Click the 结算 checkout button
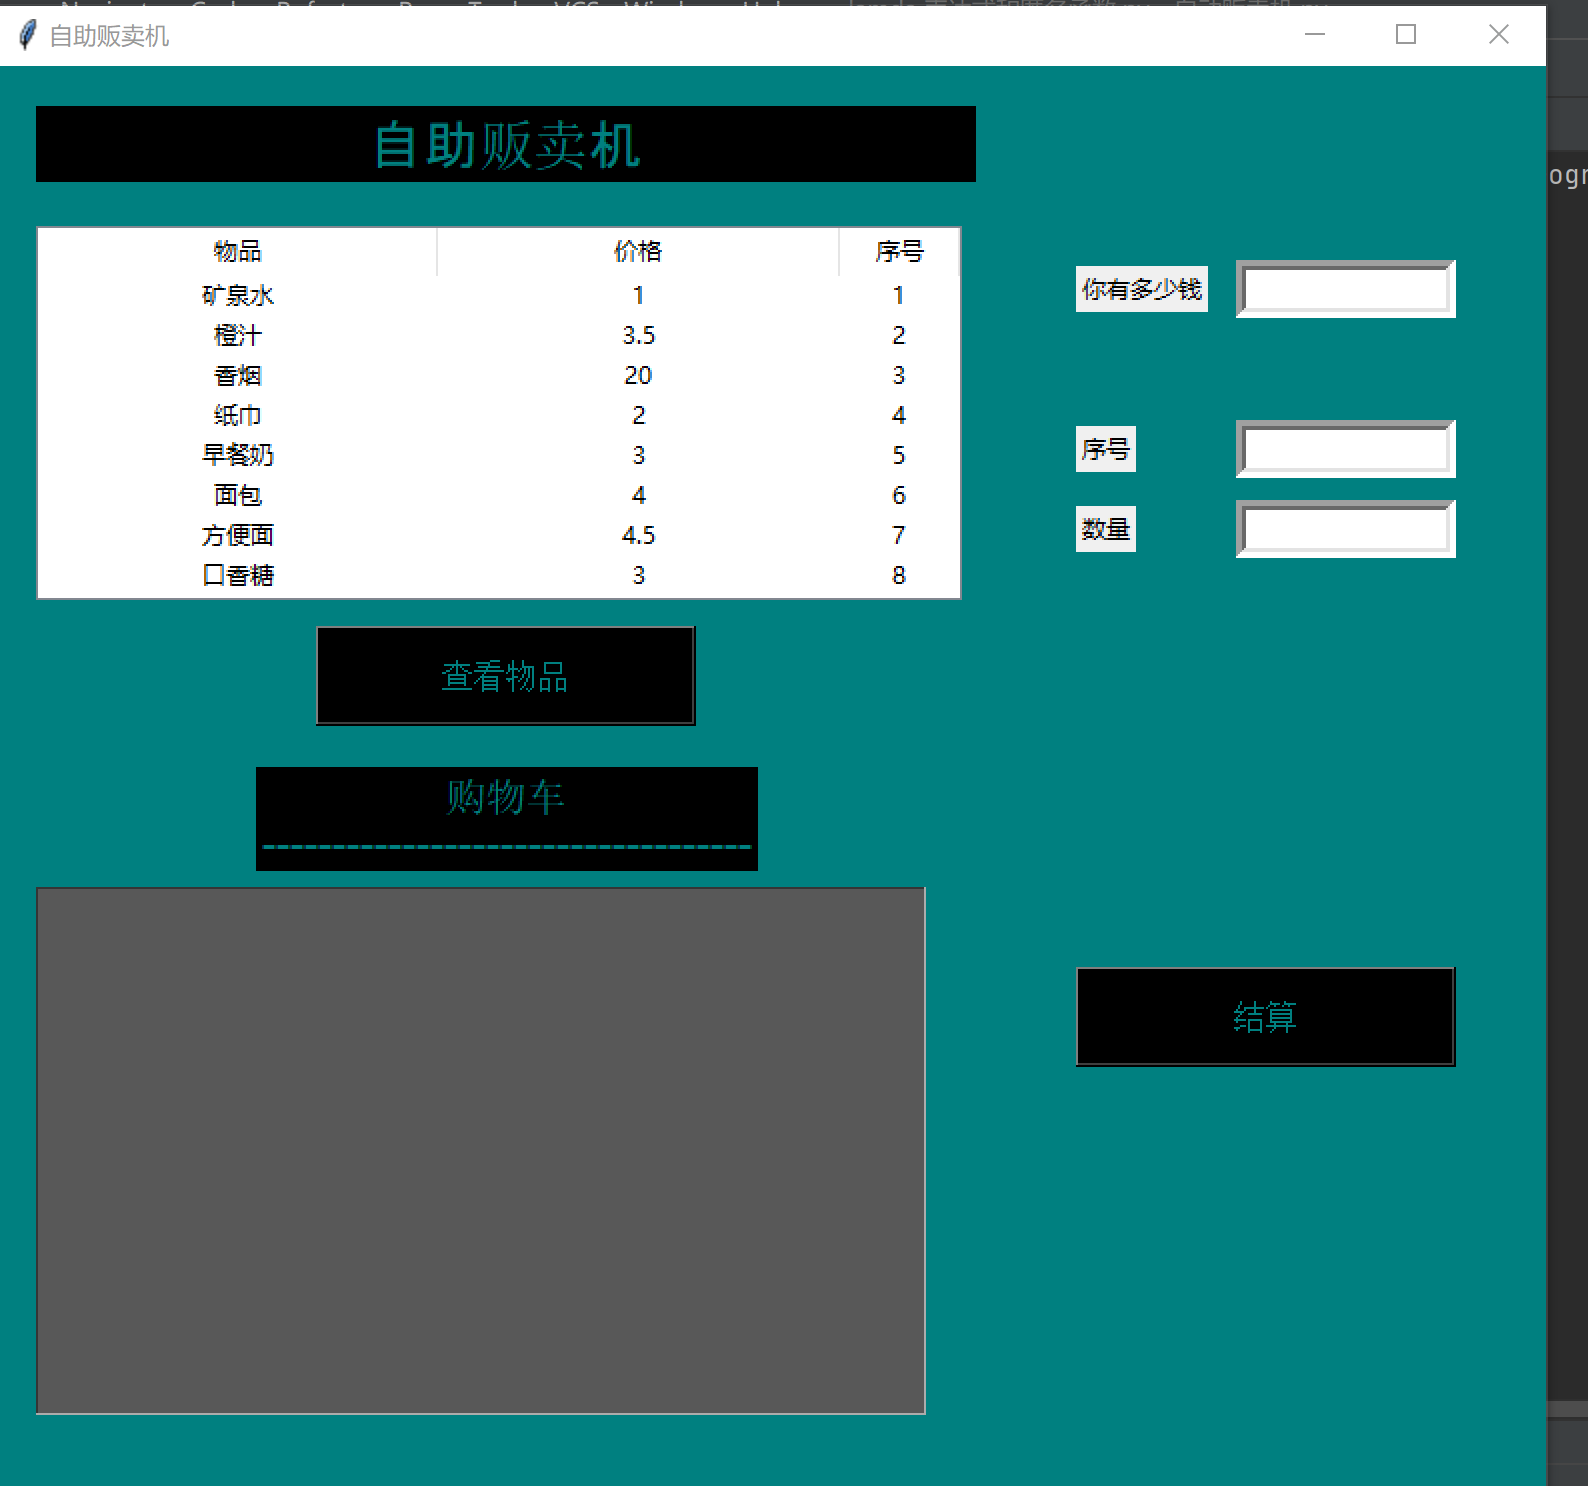The width and height of the screenshot is (1588, 1486). [1265, 1017]
